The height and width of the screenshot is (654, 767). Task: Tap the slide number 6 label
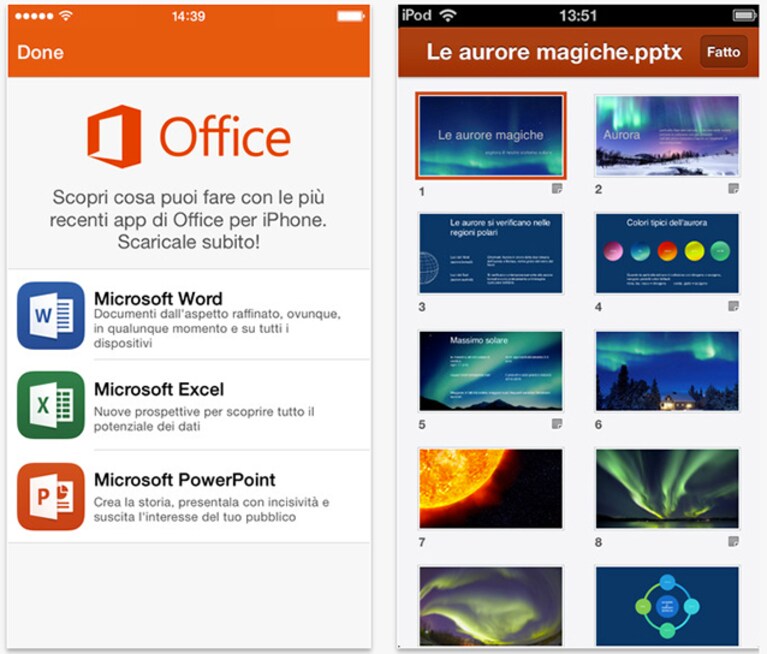pyautogui.click(x=598, y=425)
